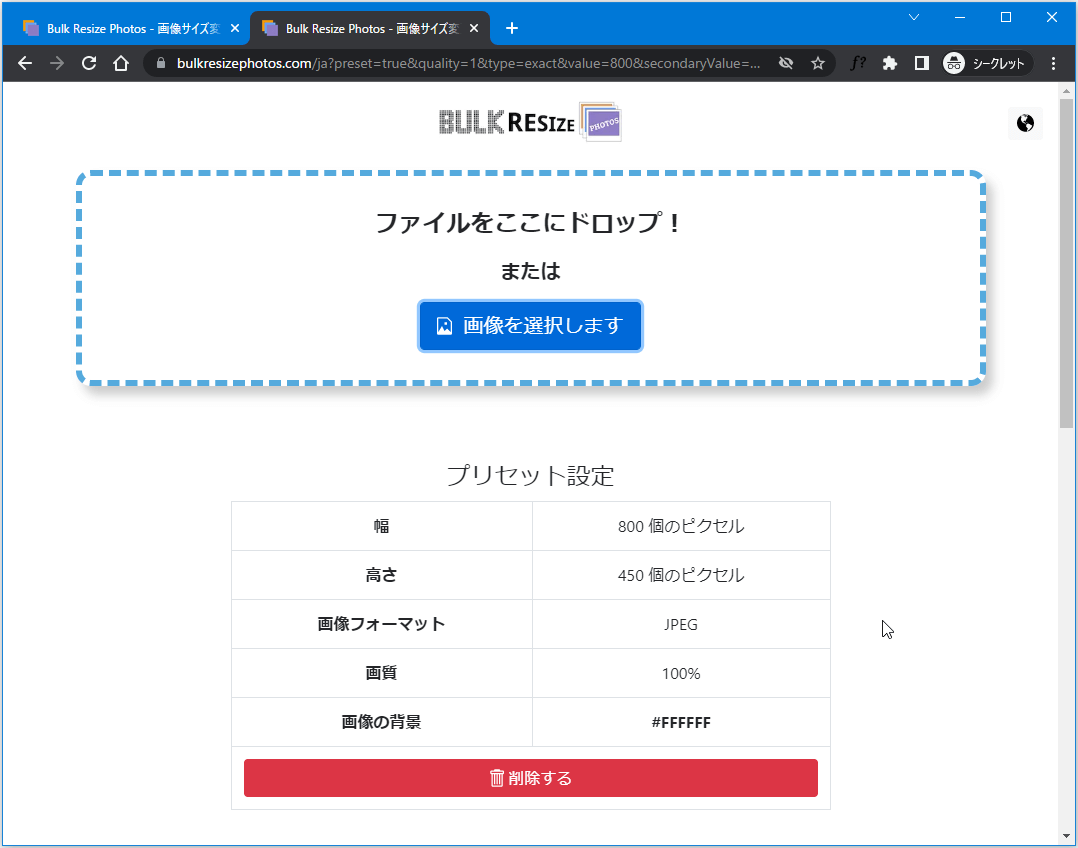The width and height of the screenshot is (1078, 848).
Task: Click the third-party cookie blocked eye icon
Action: pos(786,63)
